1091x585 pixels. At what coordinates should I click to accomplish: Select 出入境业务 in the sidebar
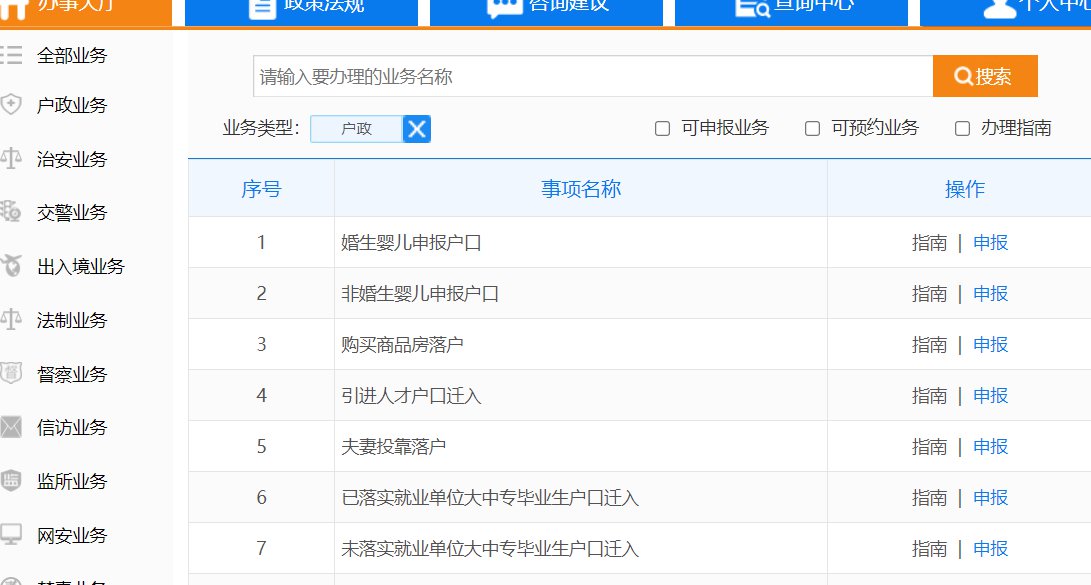(x=81, y=266)
